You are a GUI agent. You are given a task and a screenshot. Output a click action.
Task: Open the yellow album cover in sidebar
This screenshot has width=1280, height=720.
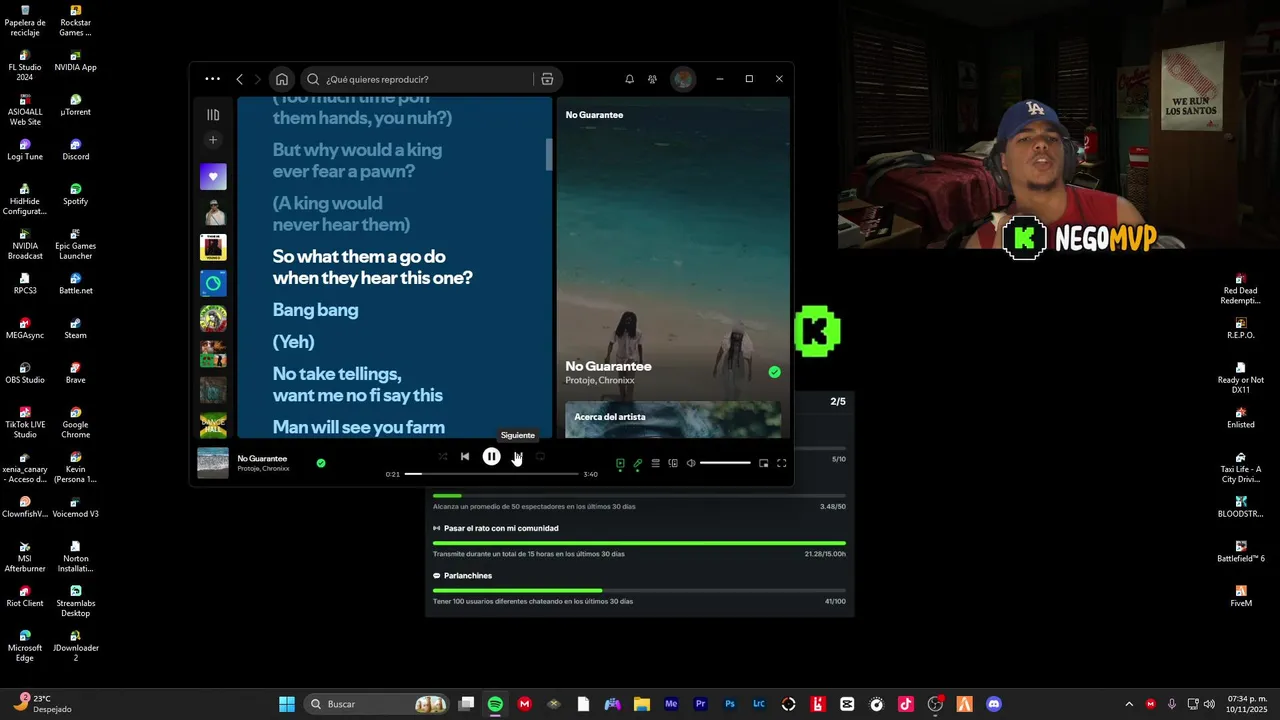click(x=213, y=247)
